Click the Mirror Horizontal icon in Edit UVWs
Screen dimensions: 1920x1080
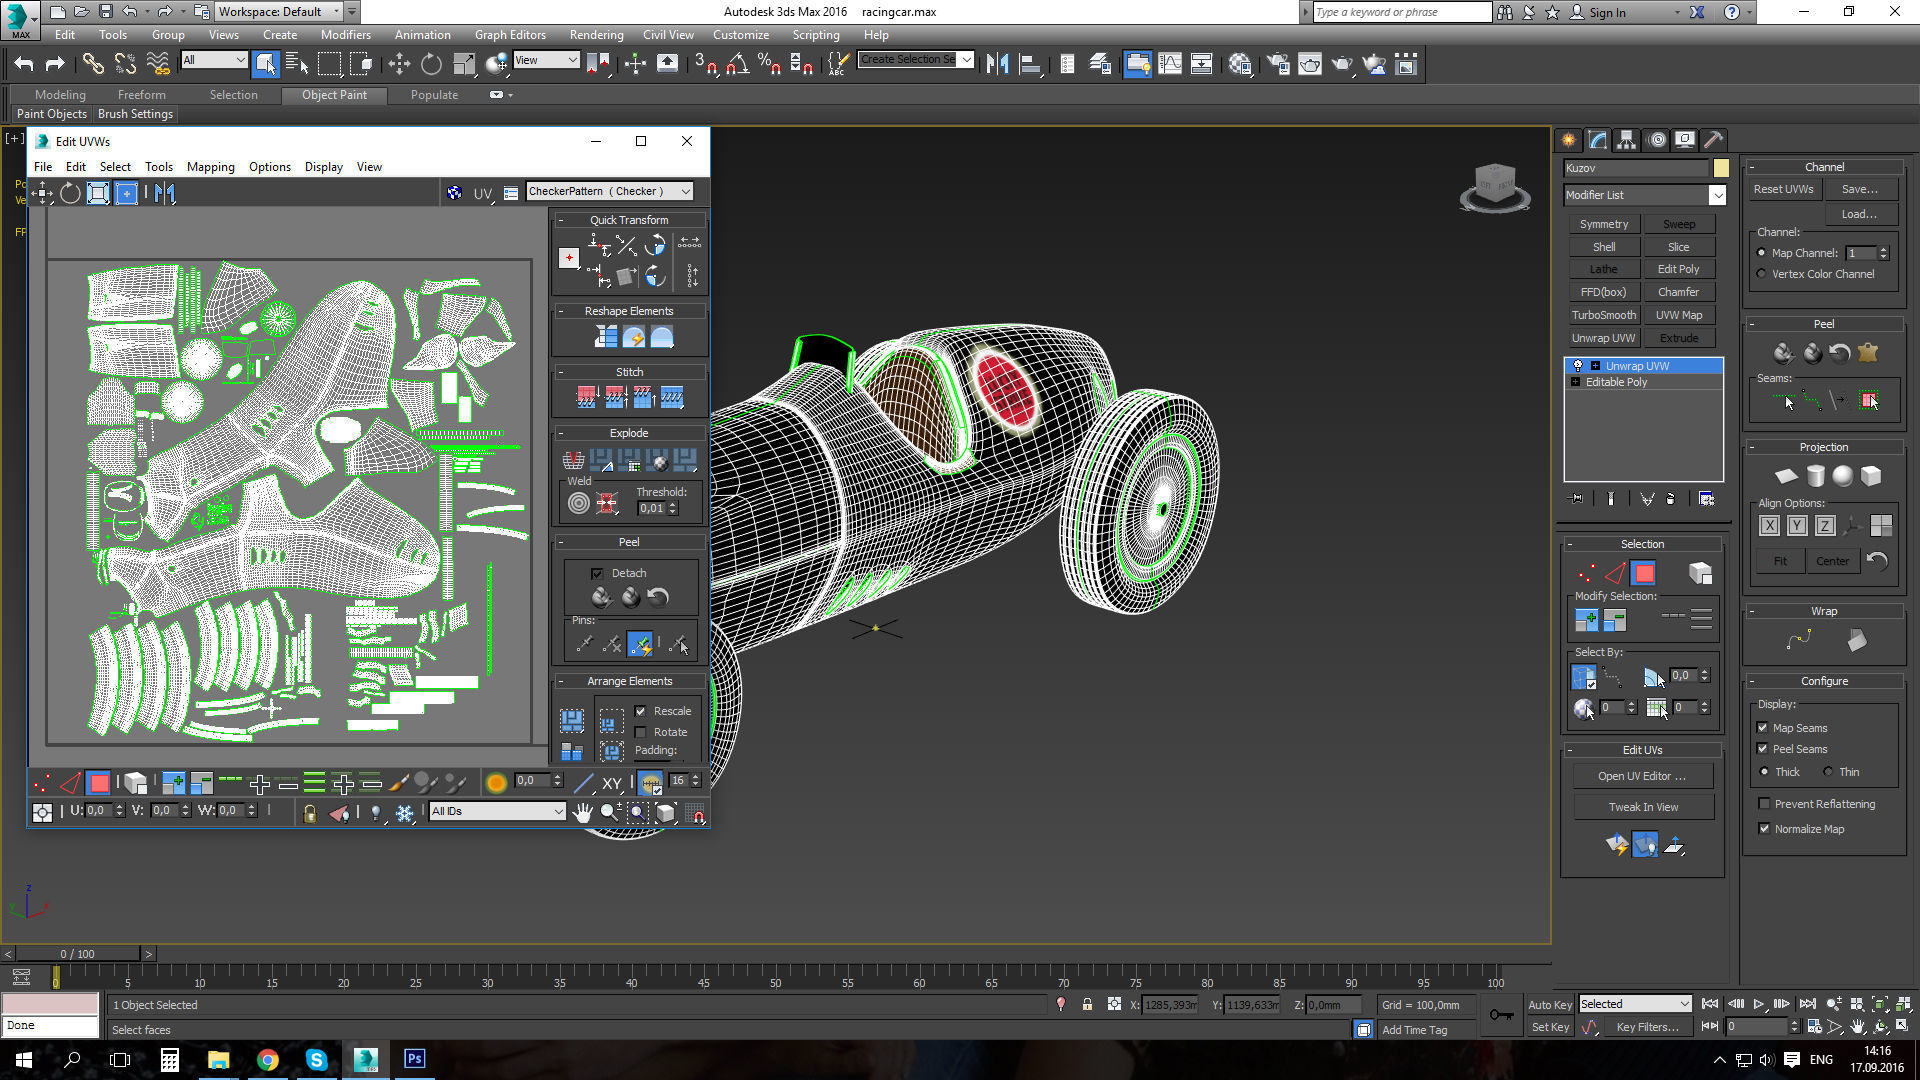click(x=165, y=193)
